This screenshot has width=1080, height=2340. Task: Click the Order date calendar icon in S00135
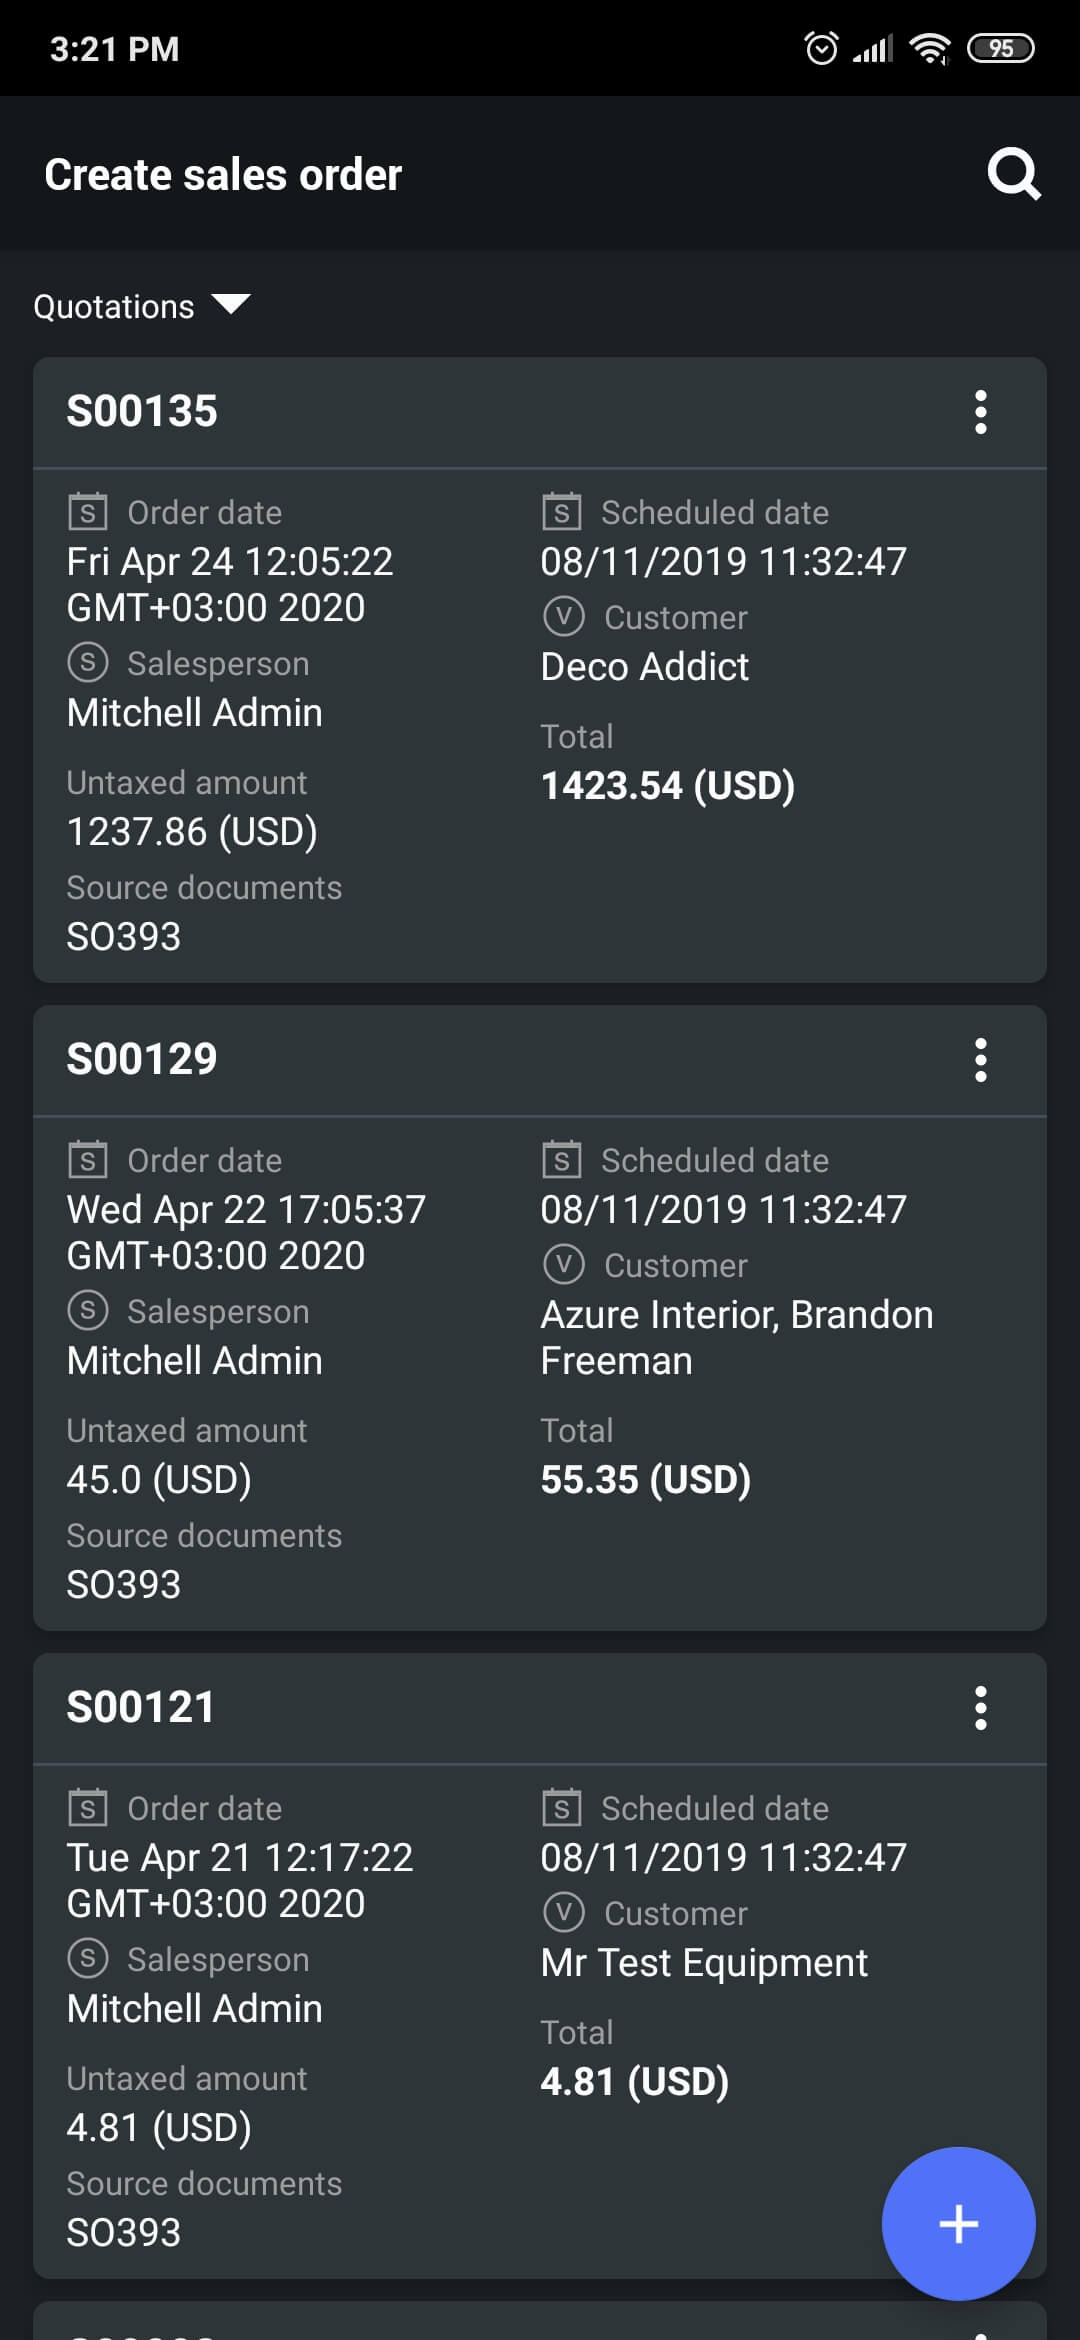[x=87, y=511]
